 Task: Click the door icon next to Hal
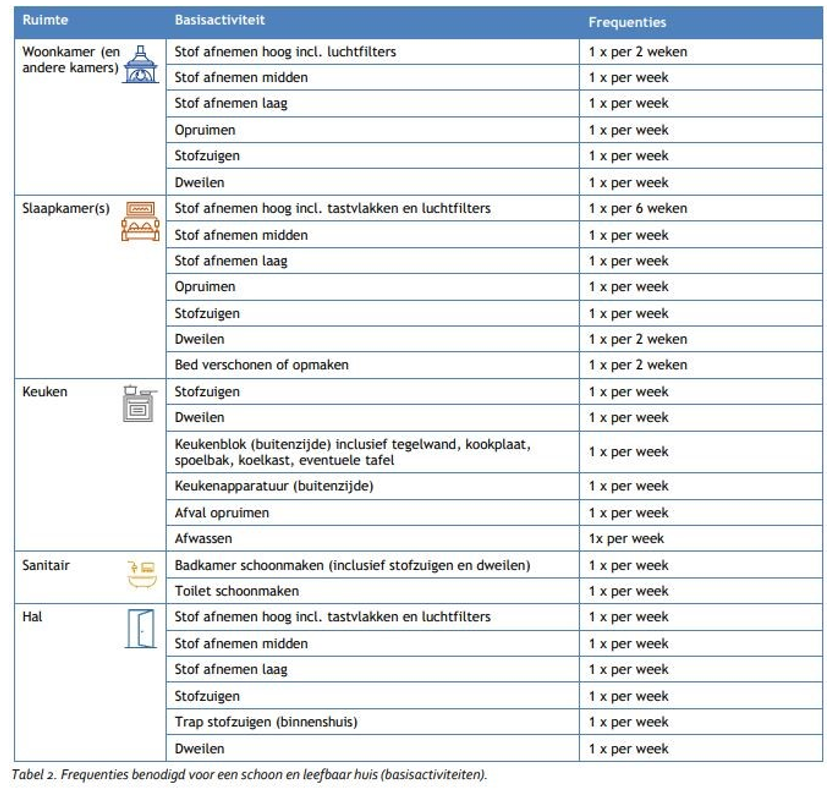141,628
